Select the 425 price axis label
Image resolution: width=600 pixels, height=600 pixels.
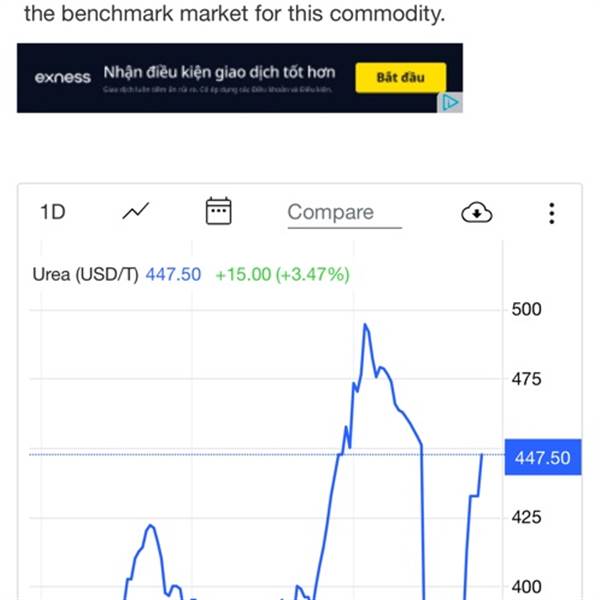(527, 517)
